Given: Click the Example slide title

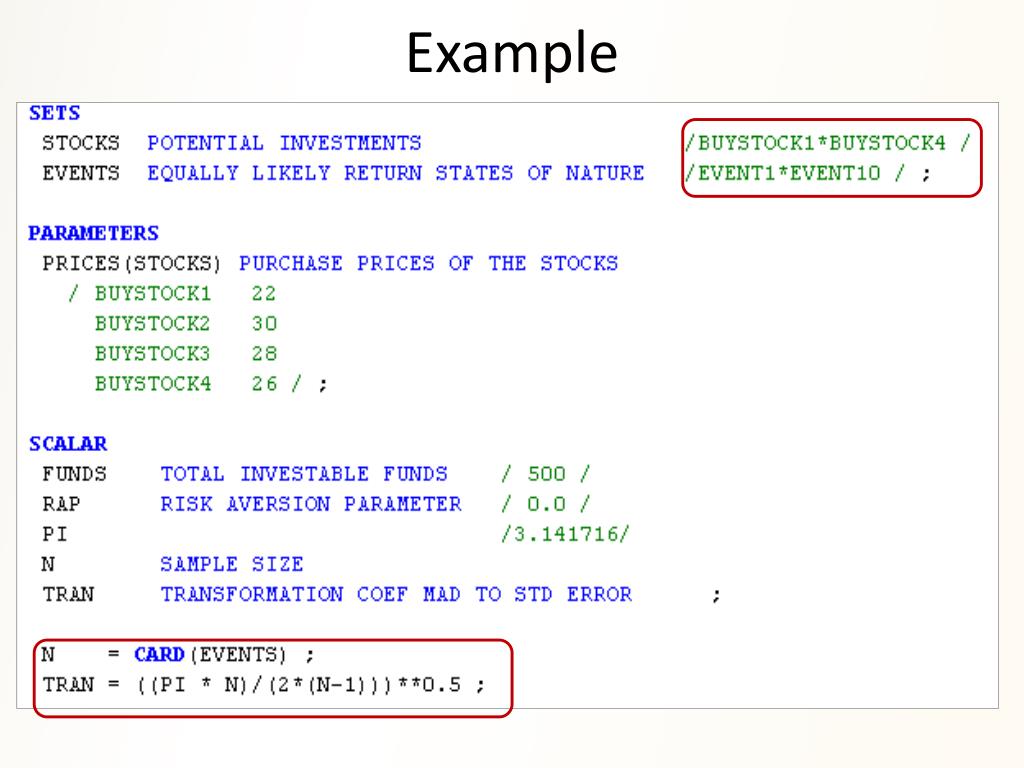Looking at the screenshot, I should tap(511, 54).
